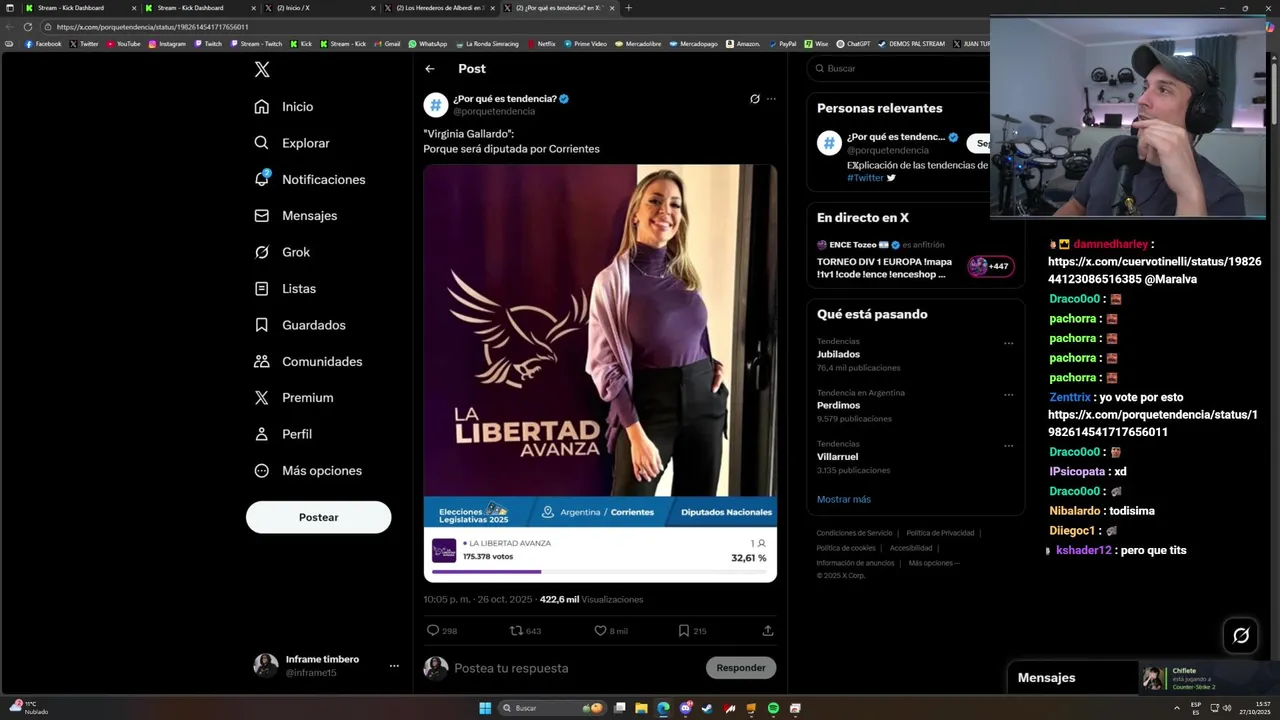Screen dimensions: 1280x720
Task: Open Más opciones circle icon
Action: click(x=261, y=470)
